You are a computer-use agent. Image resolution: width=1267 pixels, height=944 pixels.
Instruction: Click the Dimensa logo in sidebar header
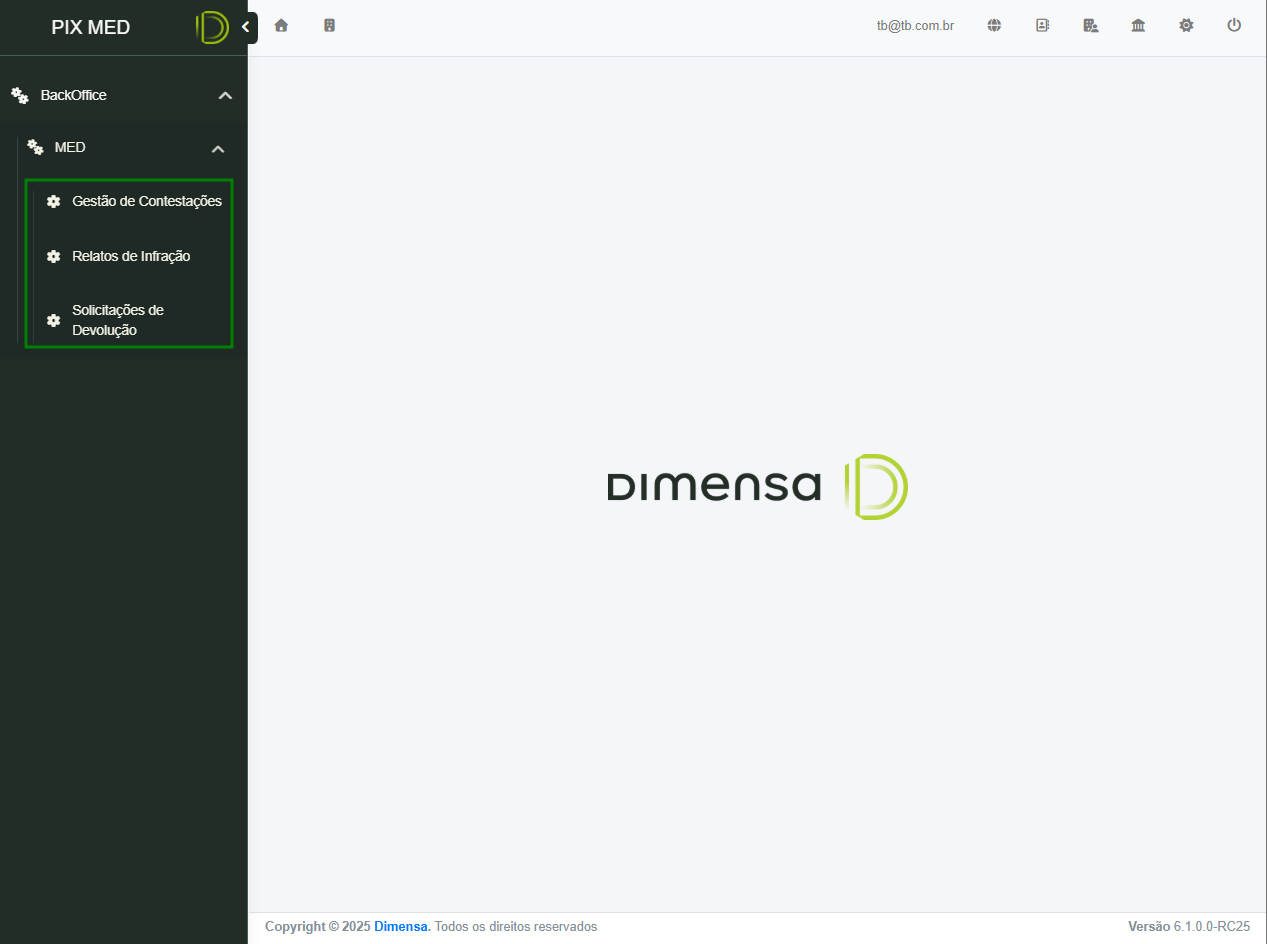pos(212,27)
